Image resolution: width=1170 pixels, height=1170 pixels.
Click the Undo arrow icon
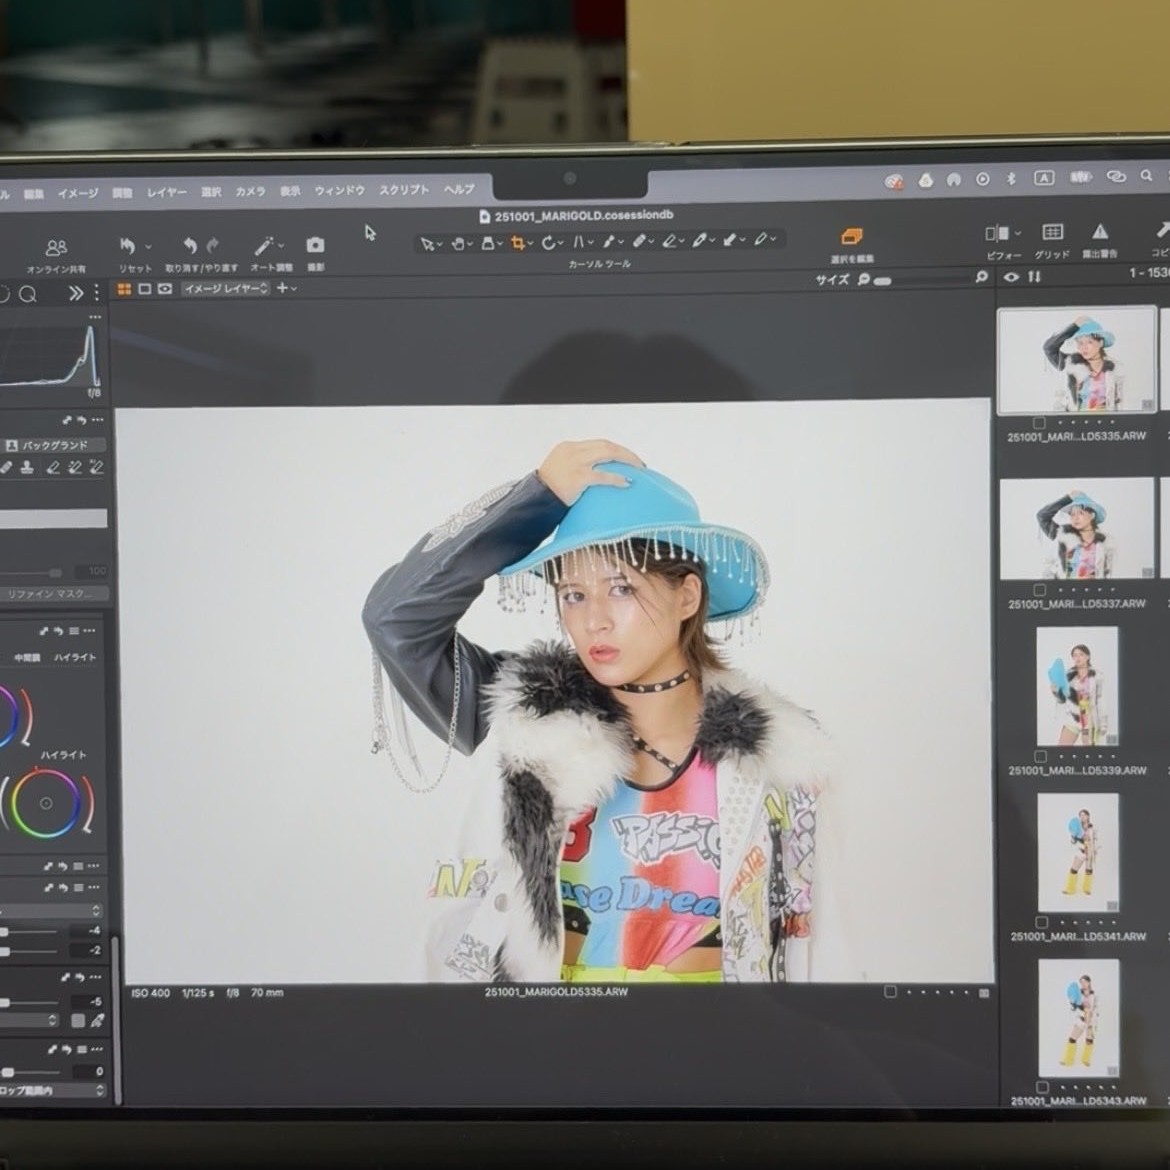(189, 246)
